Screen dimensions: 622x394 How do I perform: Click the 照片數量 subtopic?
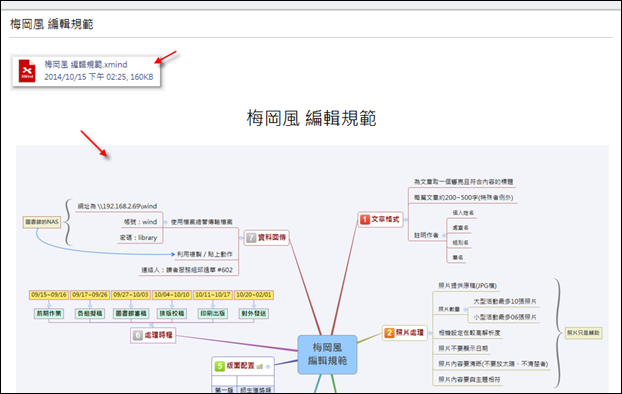coord(449,309)
